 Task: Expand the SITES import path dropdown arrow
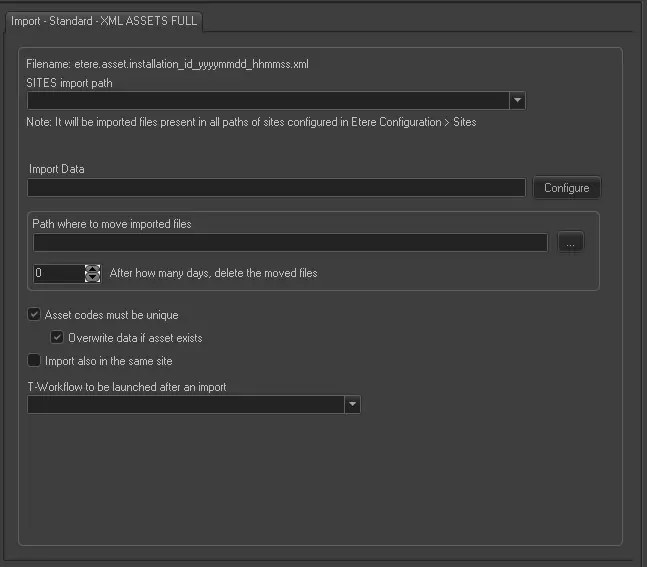(517, 101)
